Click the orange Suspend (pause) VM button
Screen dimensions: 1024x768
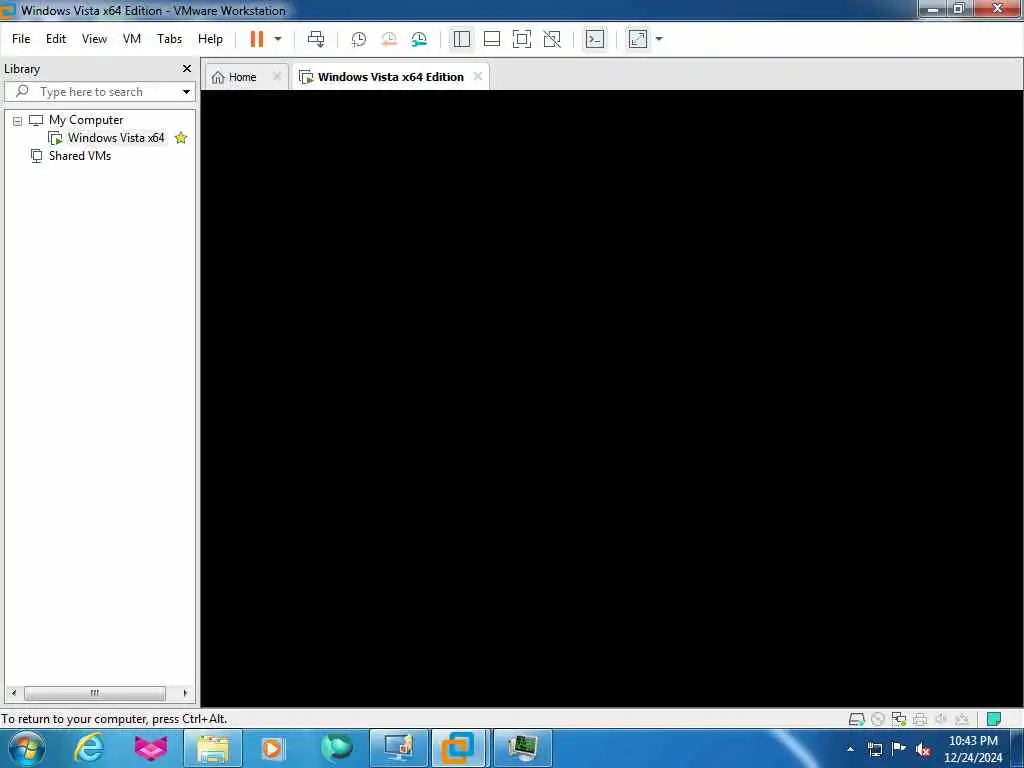(257, 39)
